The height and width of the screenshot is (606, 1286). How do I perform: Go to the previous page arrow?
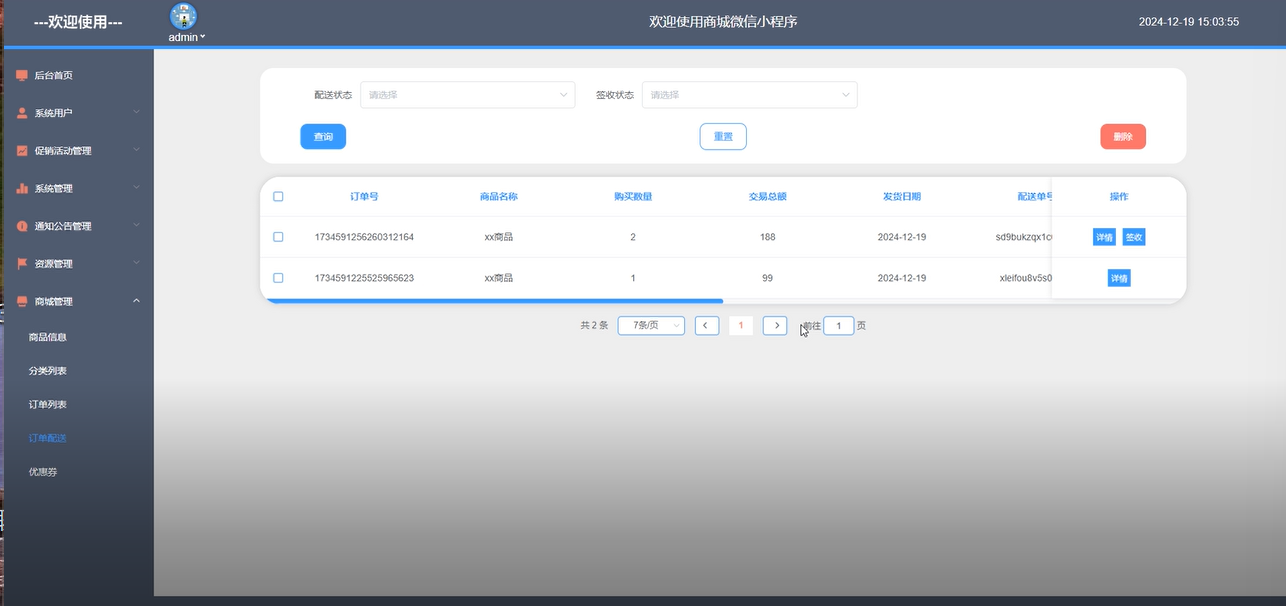pos(707,325)
